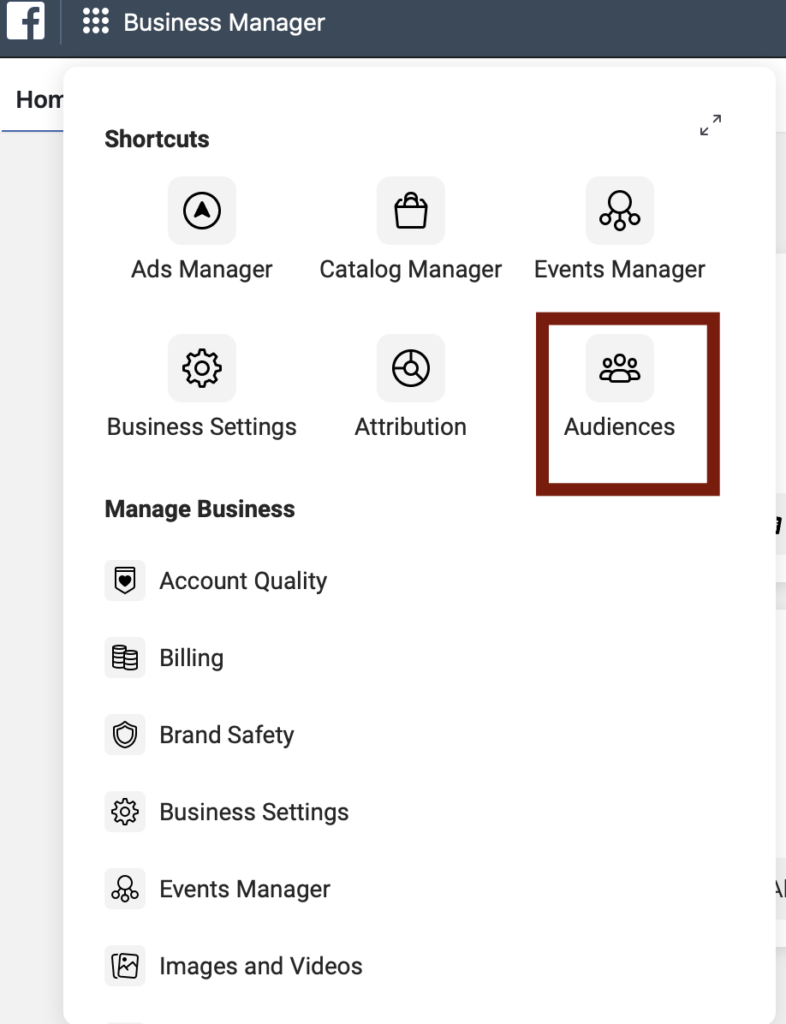Choose Business Settings under Manage Business
The width and height of the screenshot is (786, 1024).
254,812
